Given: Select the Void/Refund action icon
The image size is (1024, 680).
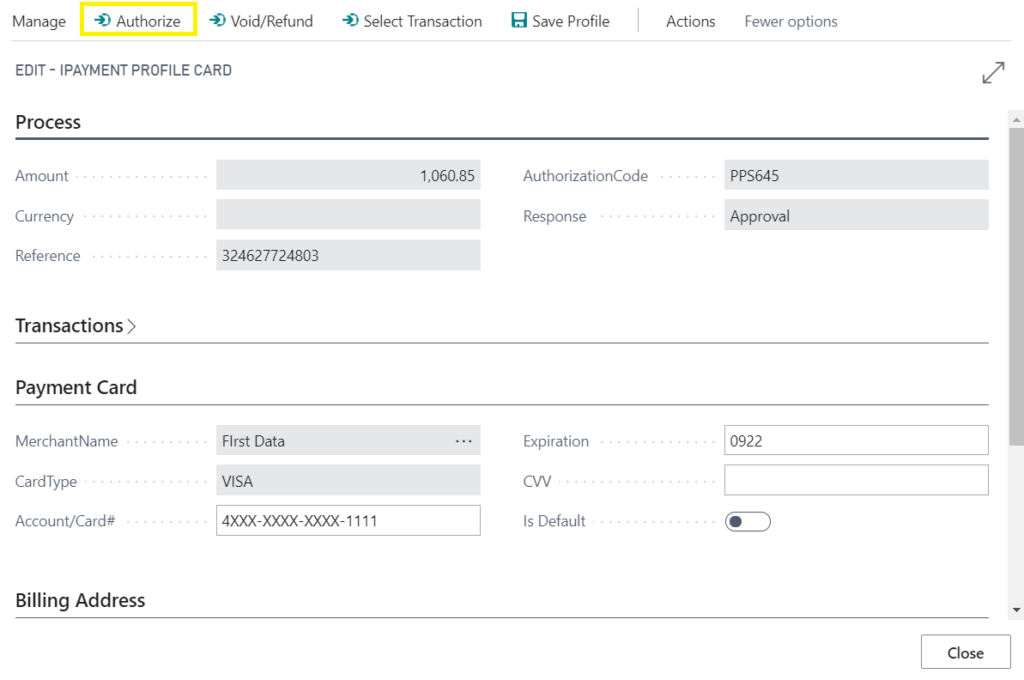Looking at the screenshot, I should pyautogui.click(x=218, y=20).
